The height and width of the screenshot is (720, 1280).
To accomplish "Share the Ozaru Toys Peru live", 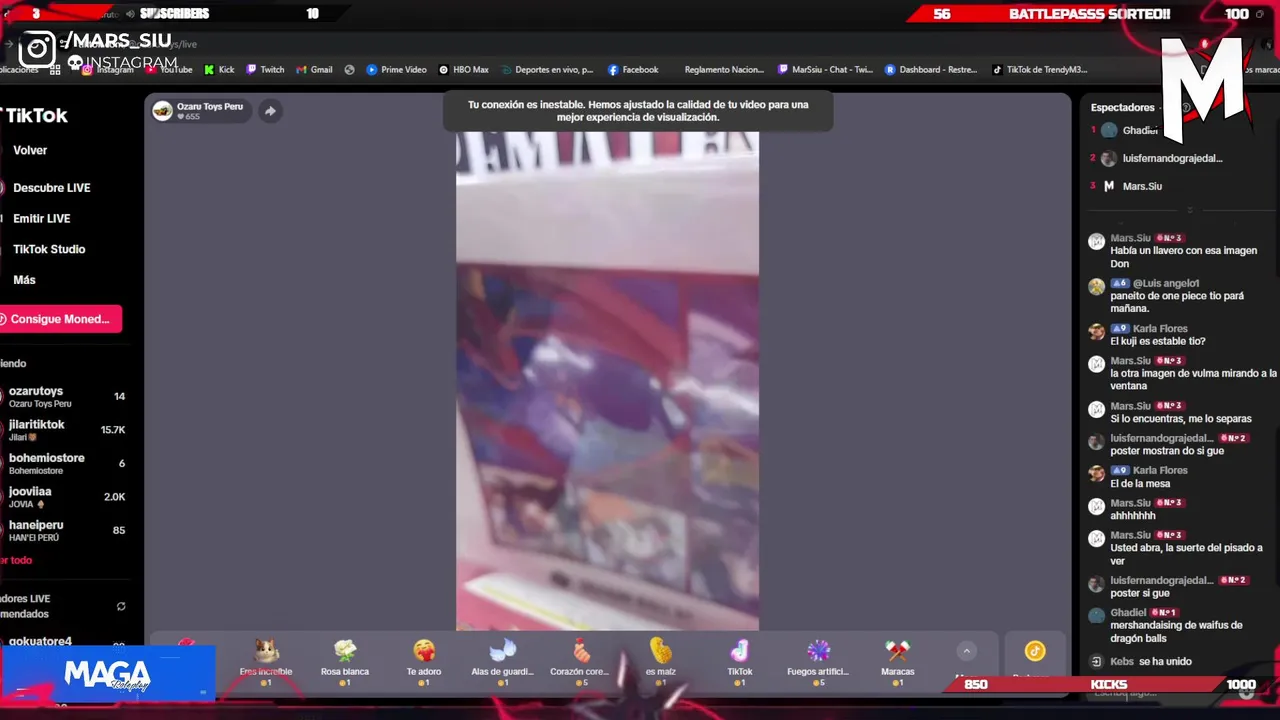I will pyautogui.click(x=270, y=111).
